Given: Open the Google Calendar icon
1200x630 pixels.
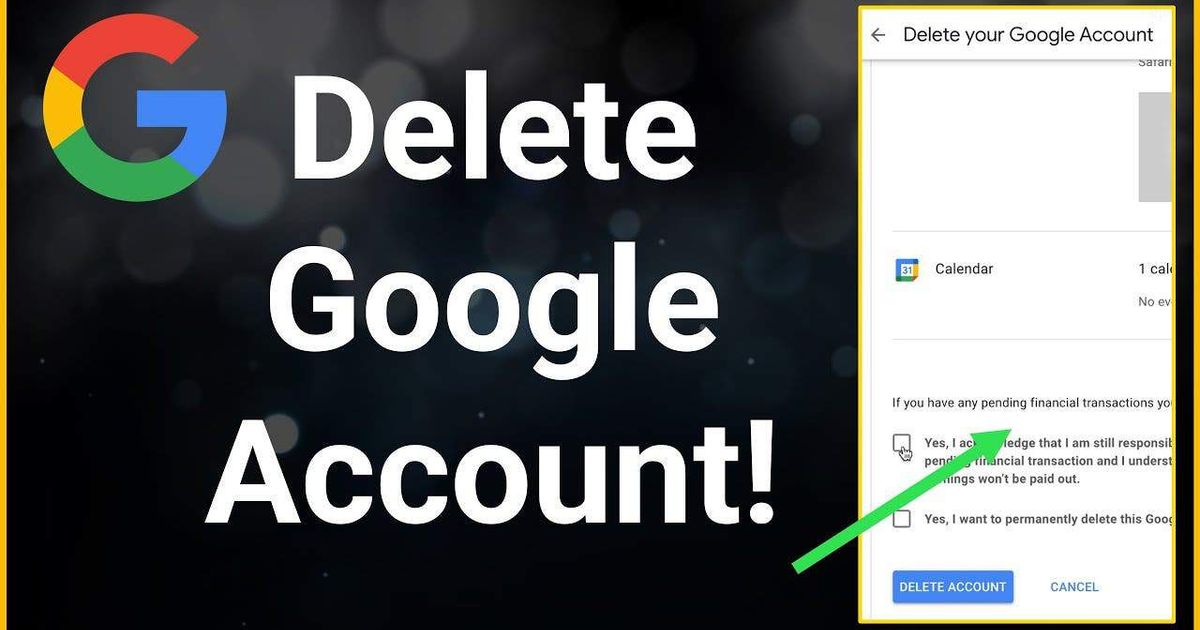Looking at the screenshot, I should coord(906,270).
